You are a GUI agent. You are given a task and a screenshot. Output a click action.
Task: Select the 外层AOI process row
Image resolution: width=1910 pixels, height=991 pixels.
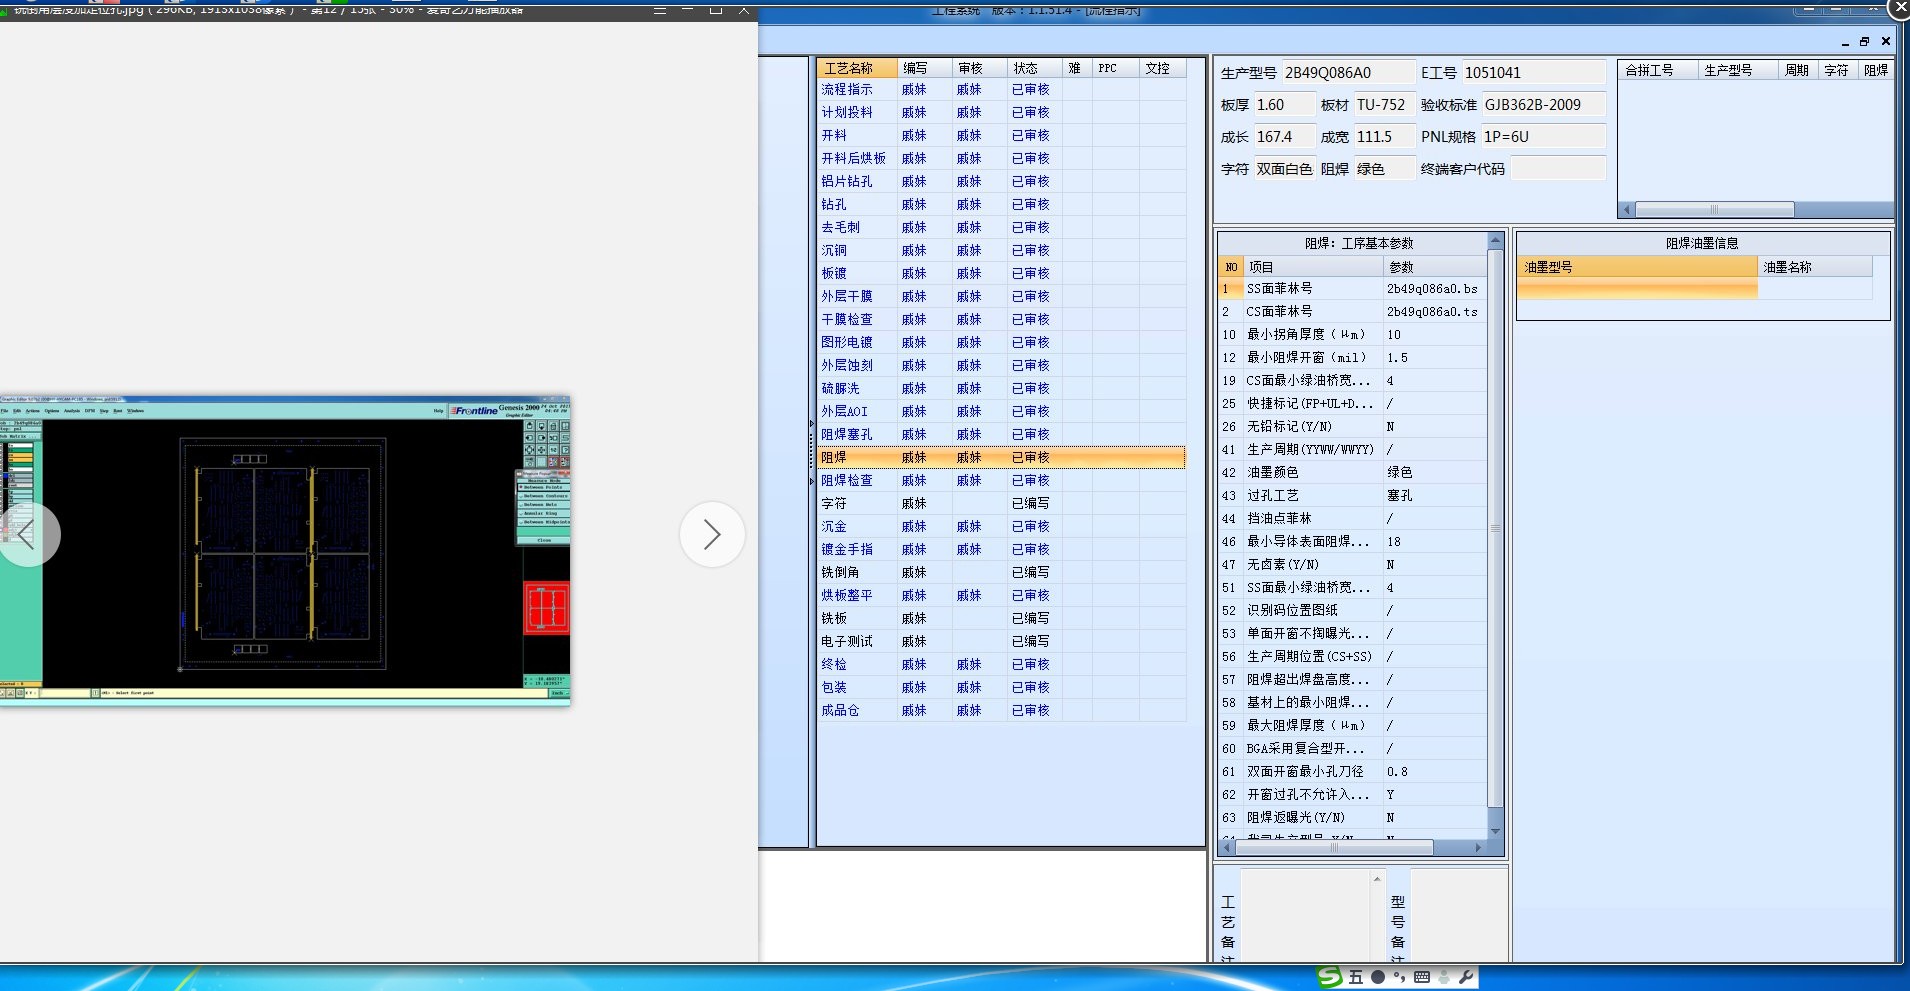coord(1001,412)
